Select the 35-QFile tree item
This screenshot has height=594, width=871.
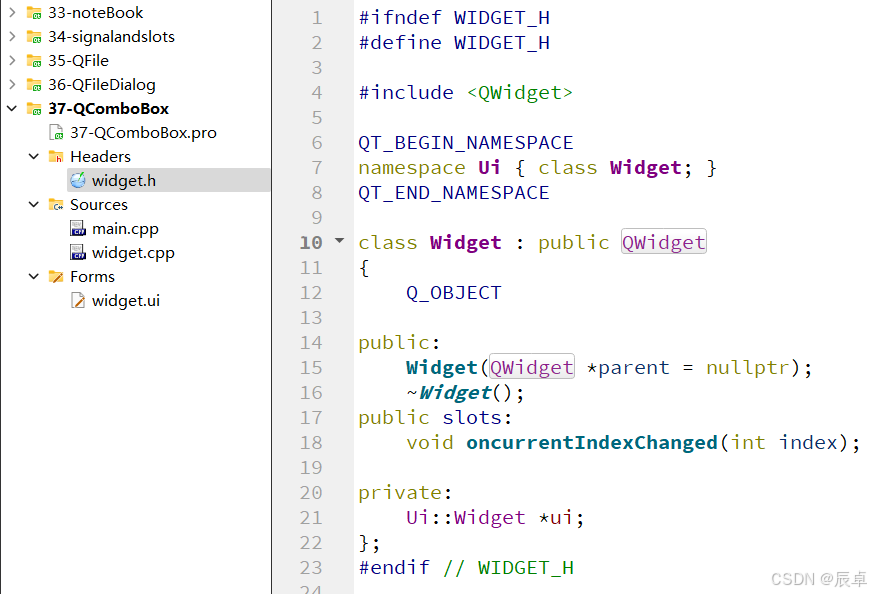coord(78,61)
